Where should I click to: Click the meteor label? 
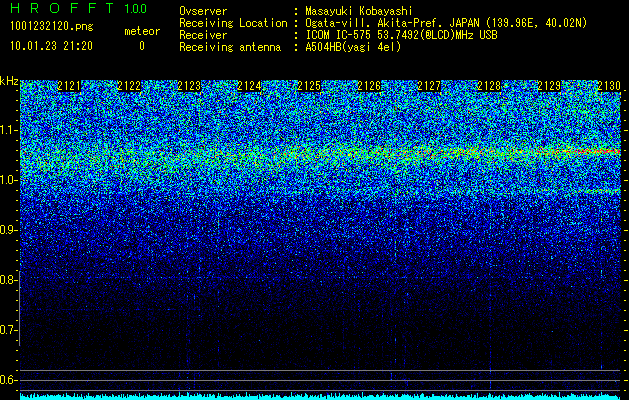pyautogui.click(x=142, y=31)
